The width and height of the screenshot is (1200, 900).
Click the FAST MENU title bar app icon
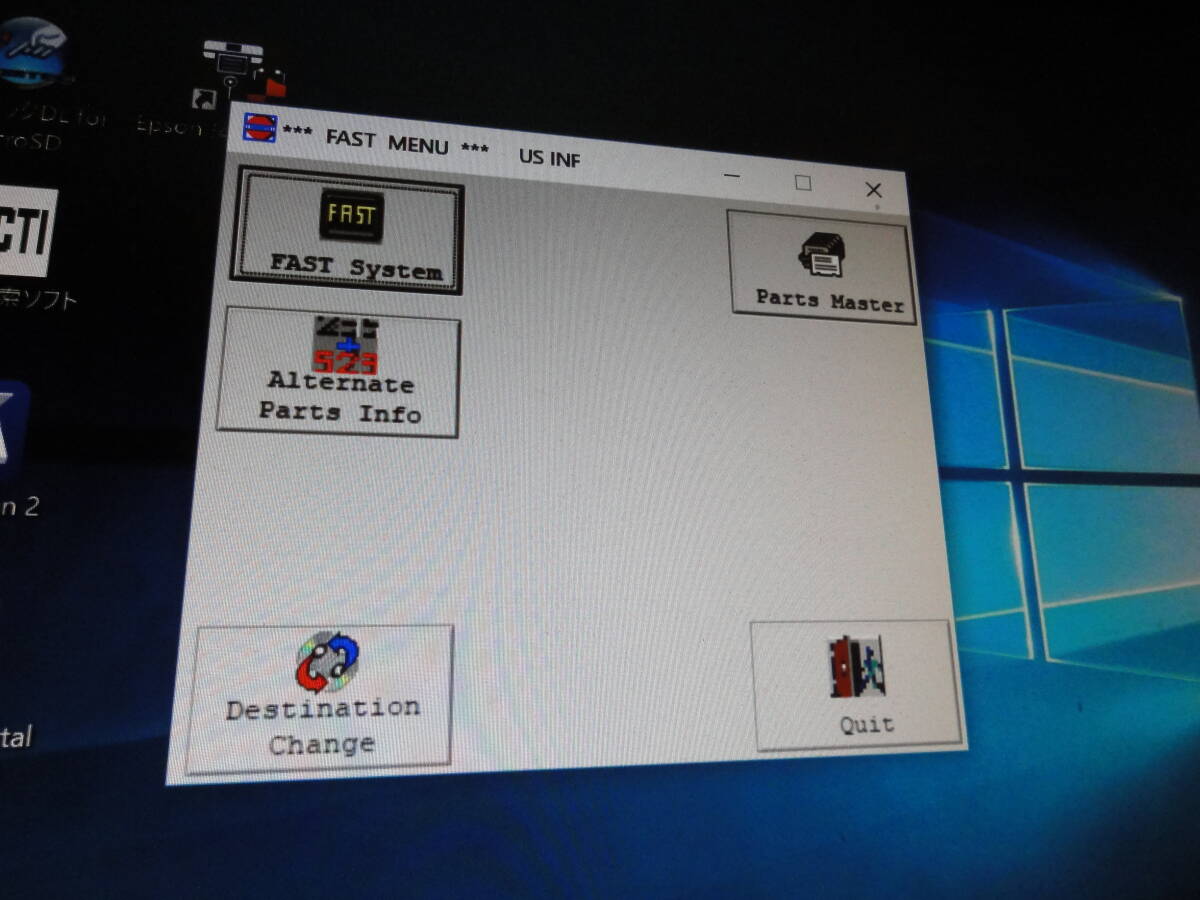(x=259, y=128)
